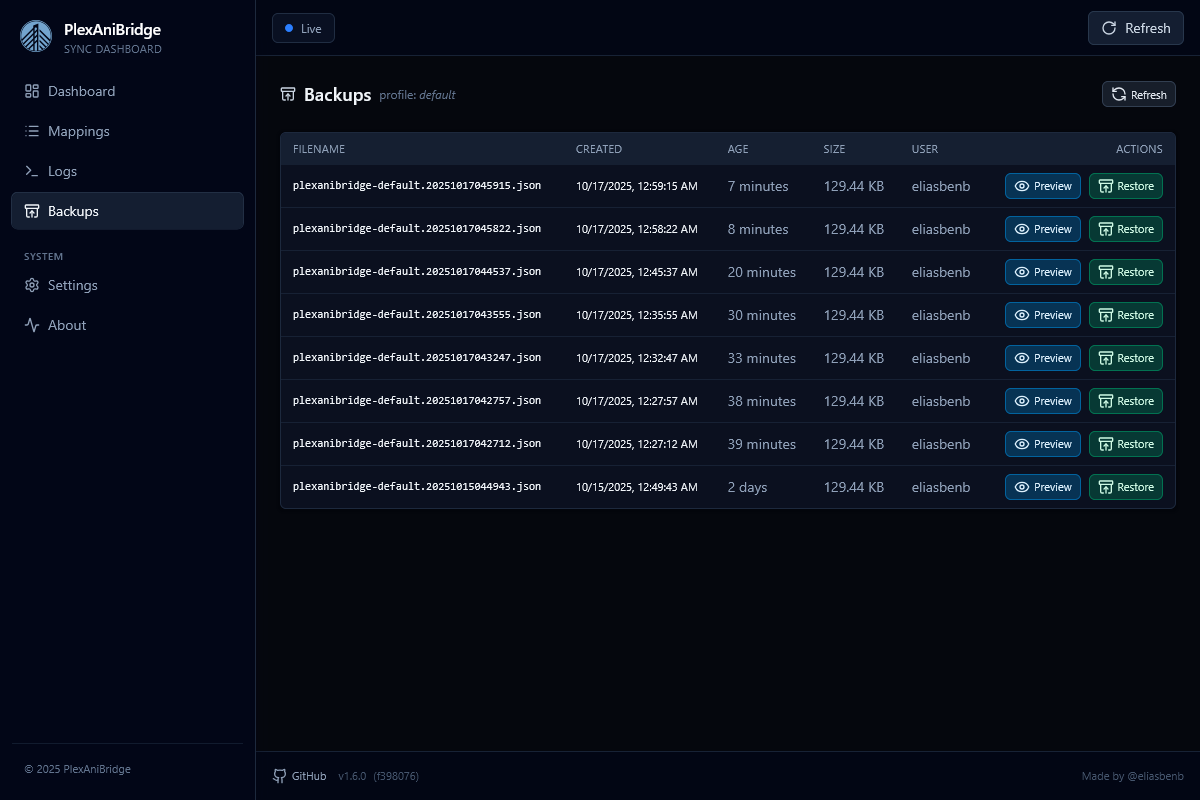This screenshot has width=1200, height=800.
Task: Select the plexanibridge-default.20251017043247.json filename
Action: (x=416, y=358)
